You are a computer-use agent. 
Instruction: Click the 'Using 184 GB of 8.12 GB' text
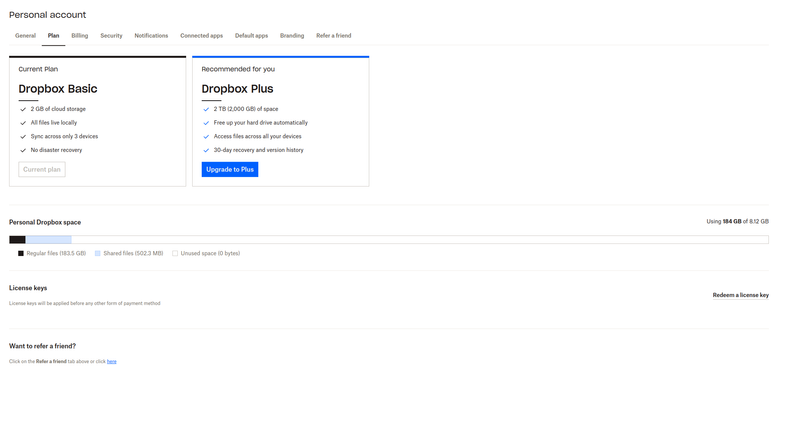pos(737,221)
